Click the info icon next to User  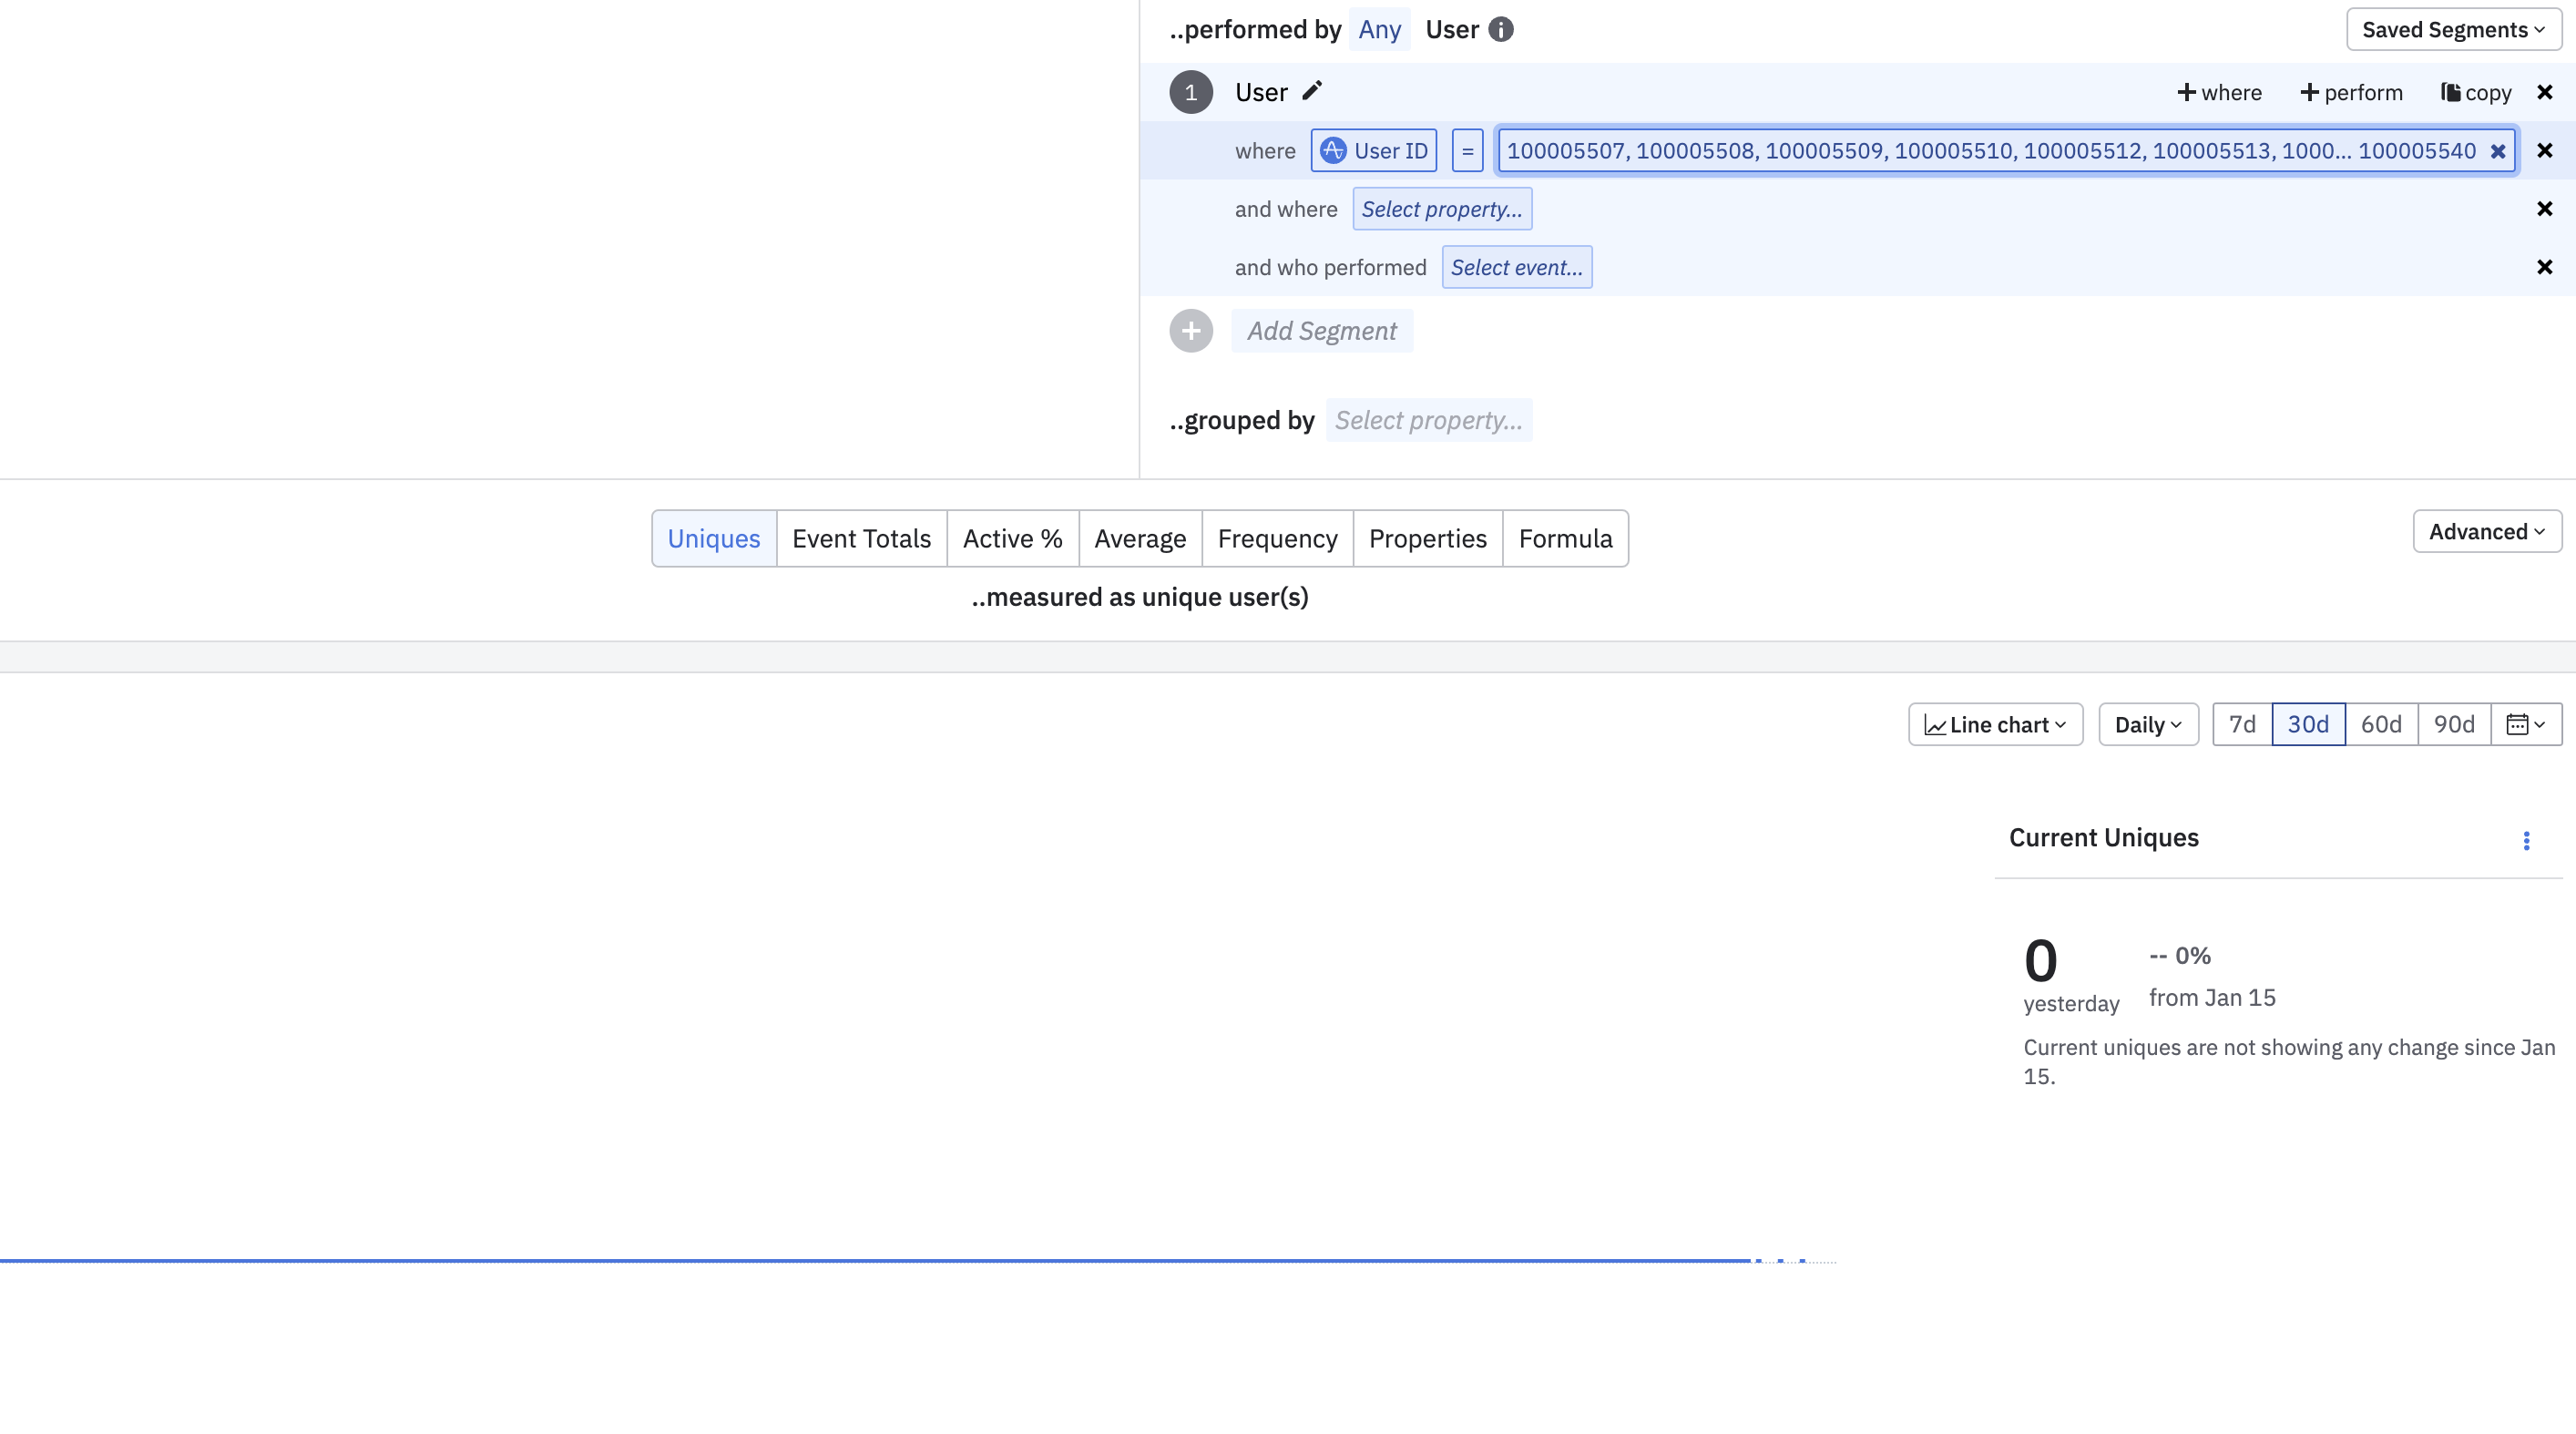pos(1500,29)
